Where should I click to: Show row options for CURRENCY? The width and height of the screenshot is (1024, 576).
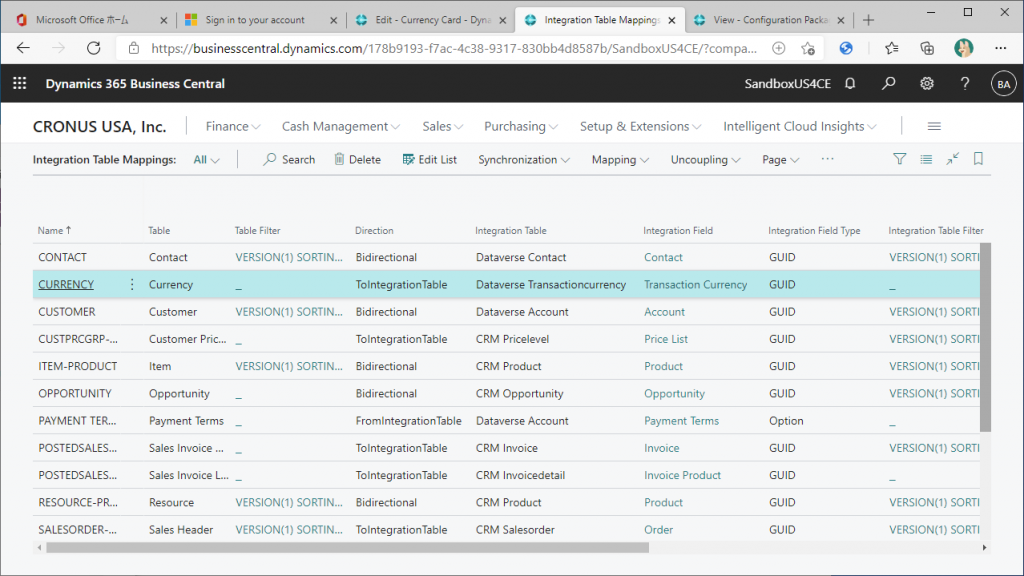click(x=132, y=284)
